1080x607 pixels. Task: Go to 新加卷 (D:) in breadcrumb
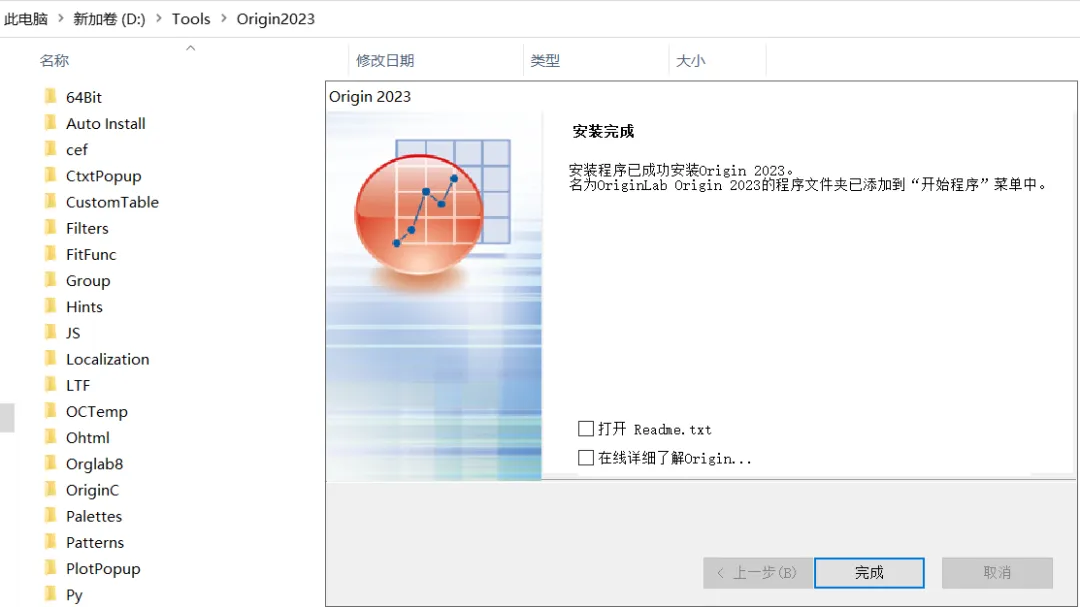tap(110, 19)
